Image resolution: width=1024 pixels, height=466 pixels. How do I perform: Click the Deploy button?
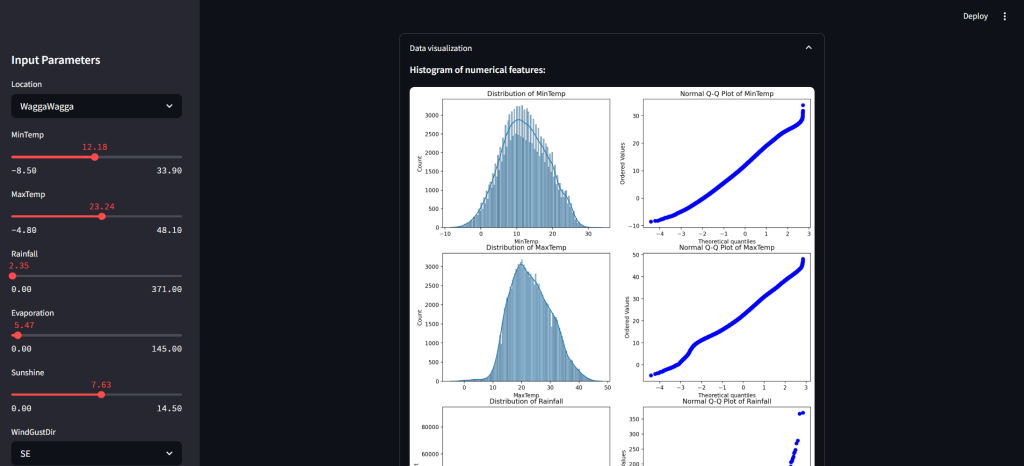click(975, 16)
